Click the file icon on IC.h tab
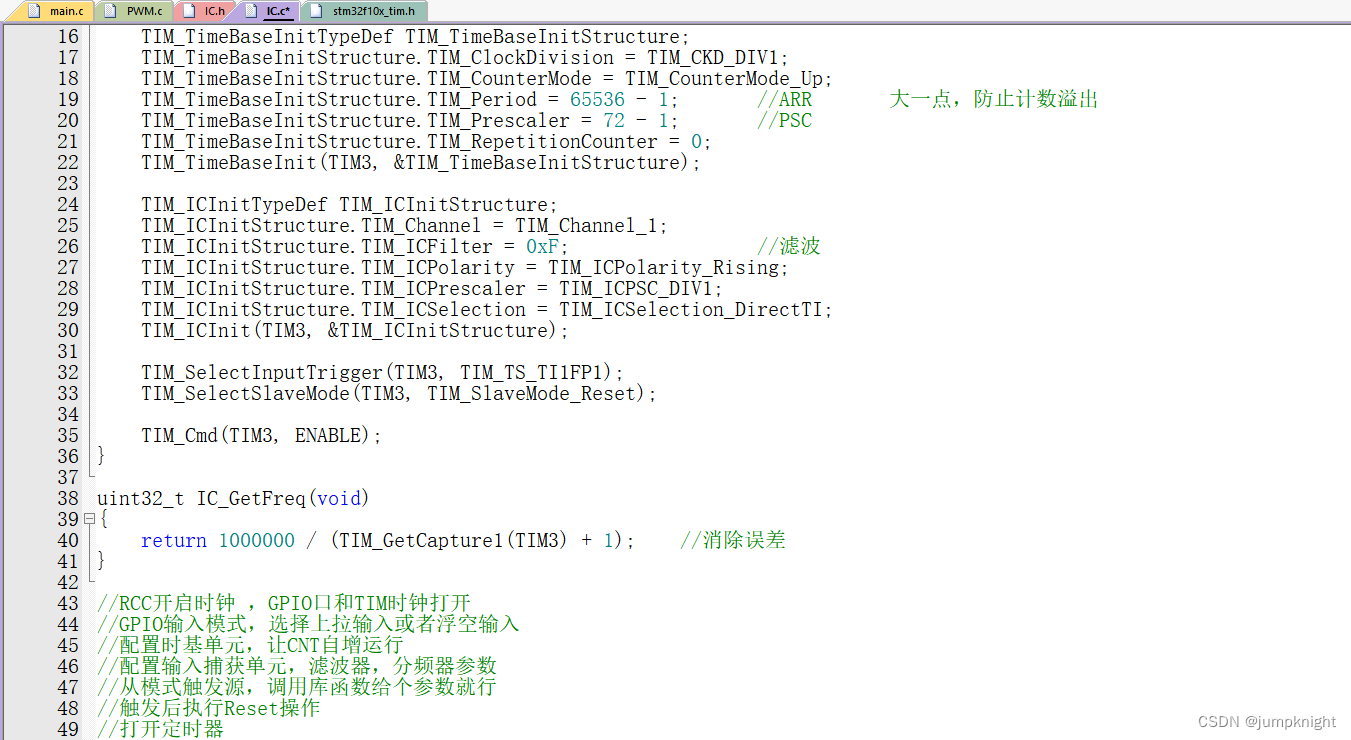 pyautogui.click(x=188, y=12)
